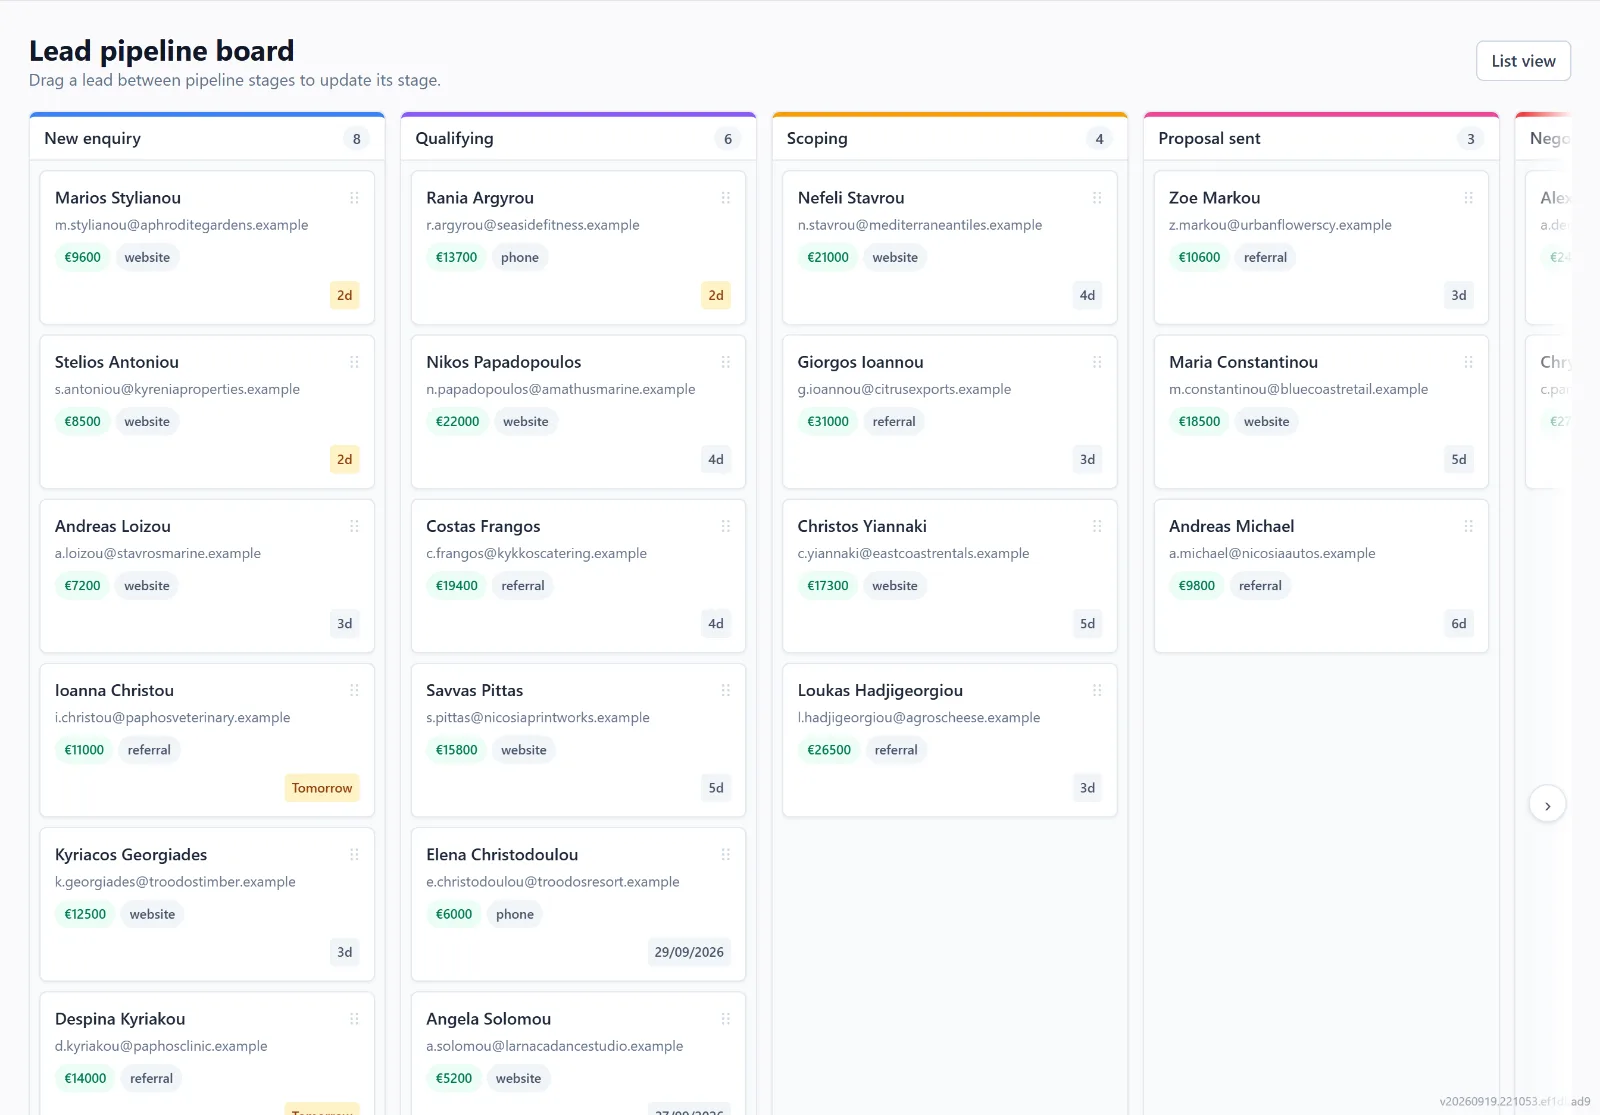The height and width of the screenshot is (1115, 1600).
Task: Click drag handle on Zoe Markou card
Action: [1468, 198]
